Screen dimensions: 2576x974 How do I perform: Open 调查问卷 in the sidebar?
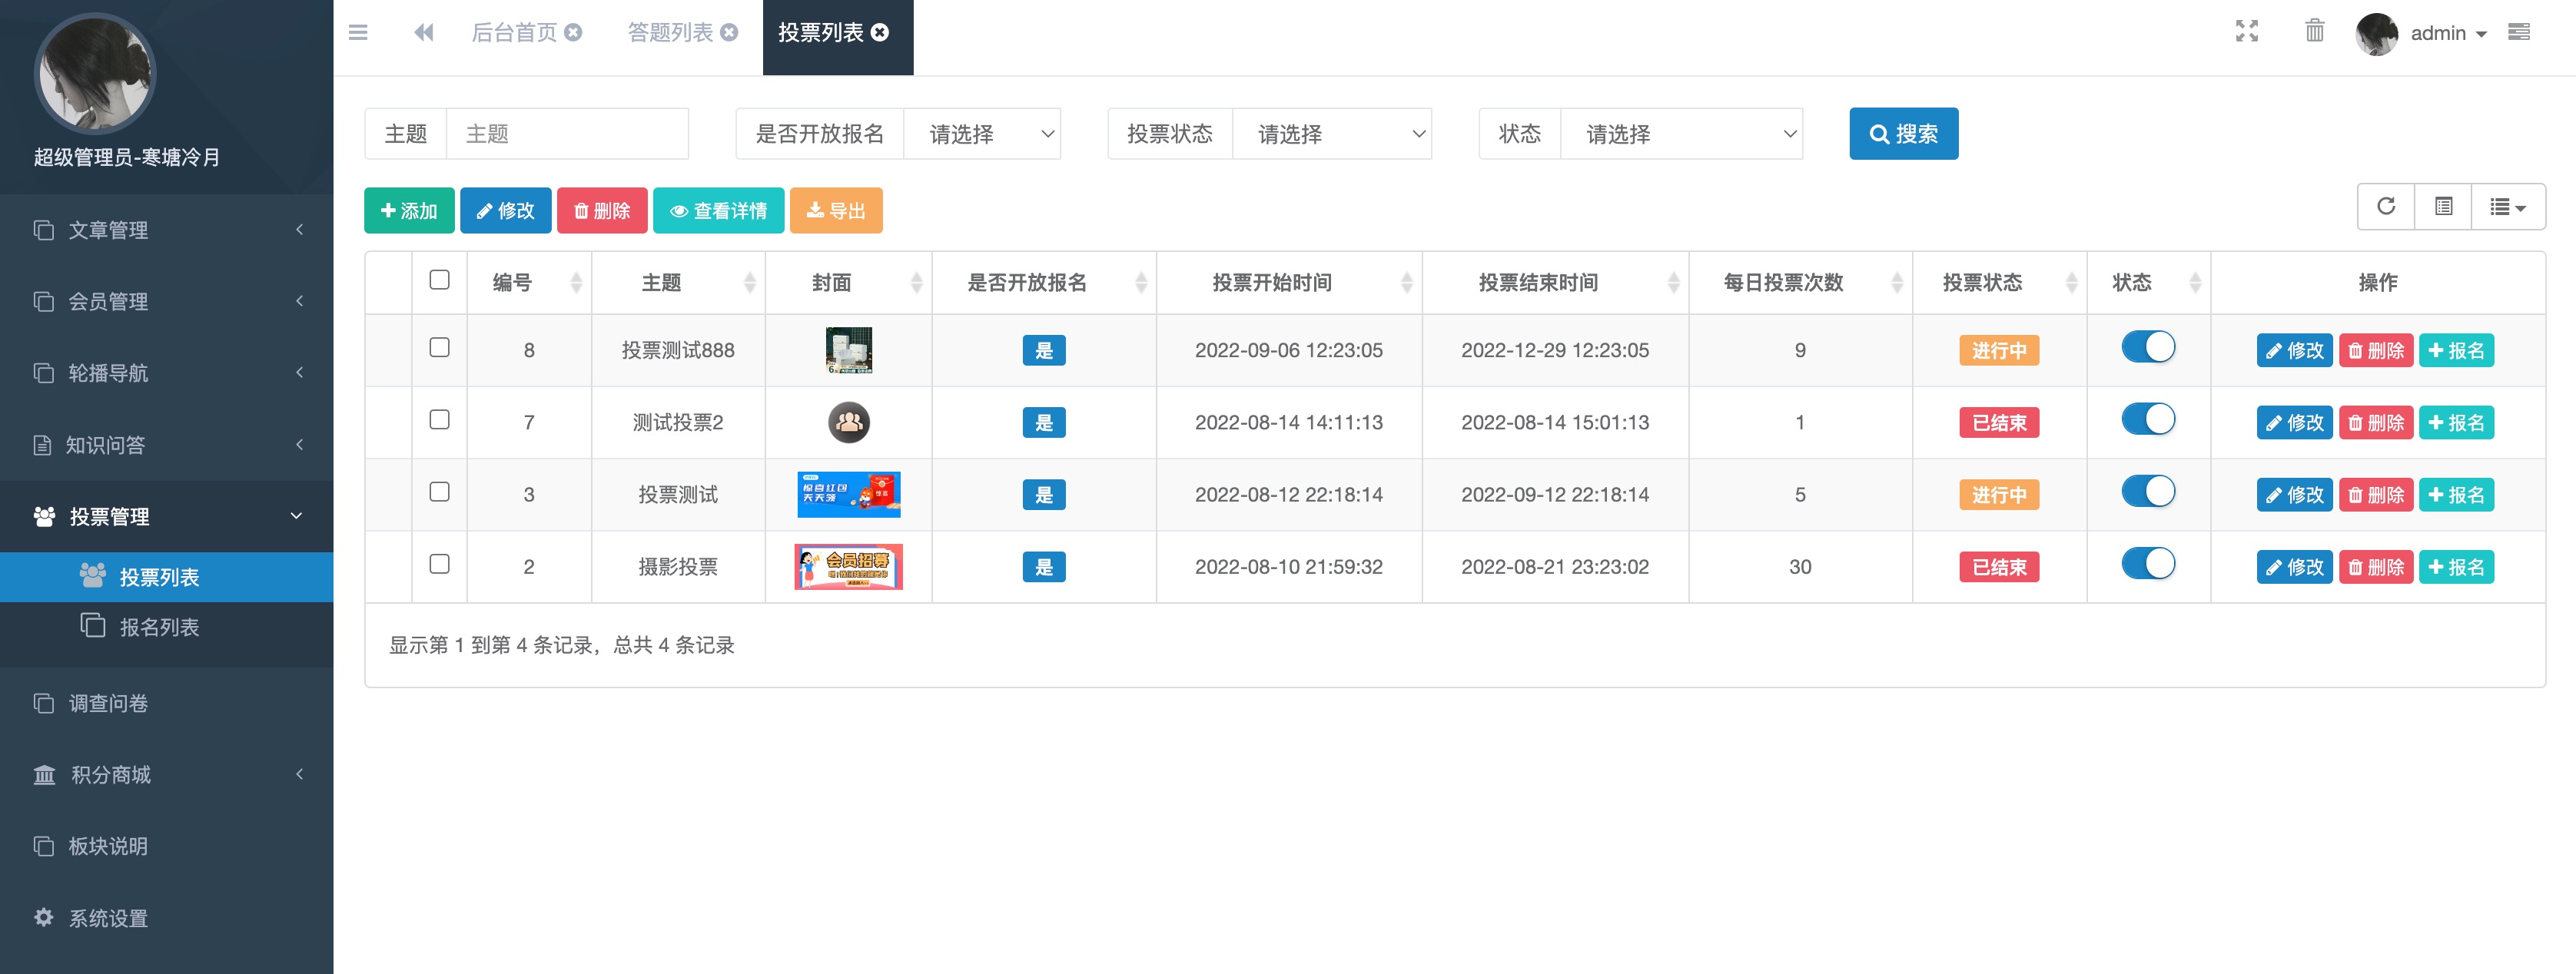166,703
